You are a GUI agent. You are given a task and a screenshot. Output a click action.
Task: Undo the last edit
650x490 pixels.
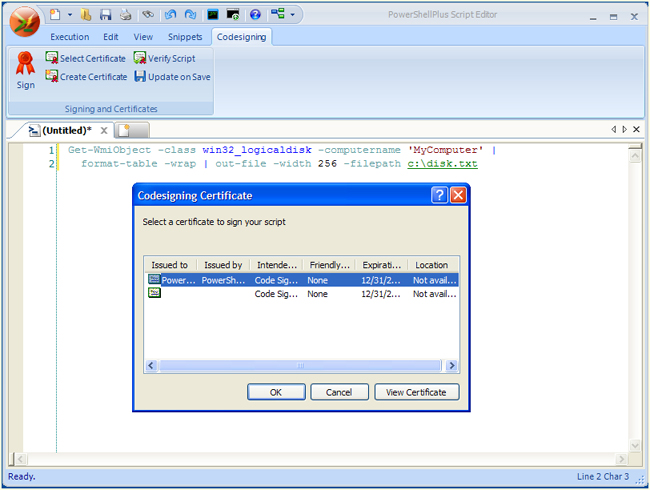coord(170,15)
